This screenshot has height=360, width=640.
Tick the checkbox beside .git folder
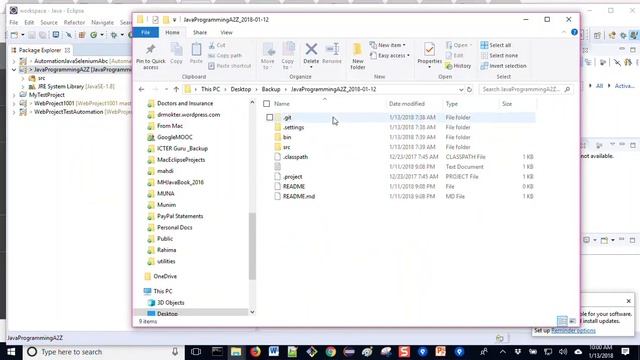269,118
